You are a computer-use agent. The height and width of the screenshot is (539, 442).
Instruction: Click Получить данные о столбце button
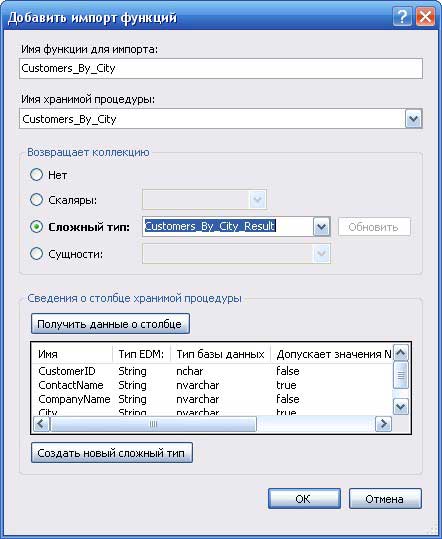pos(110,324)
